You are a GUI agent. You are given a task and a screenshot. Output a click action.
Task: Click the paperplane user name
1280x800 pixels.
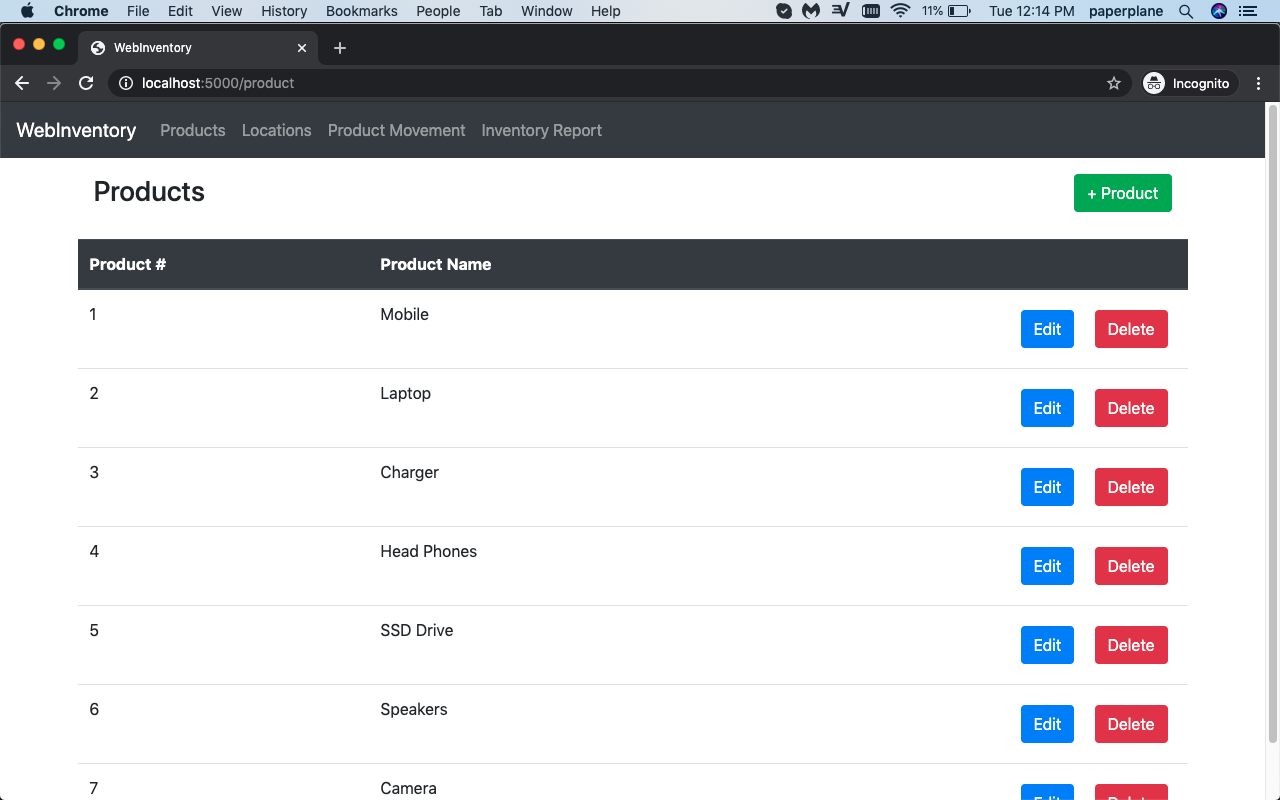pos(1126,11)
